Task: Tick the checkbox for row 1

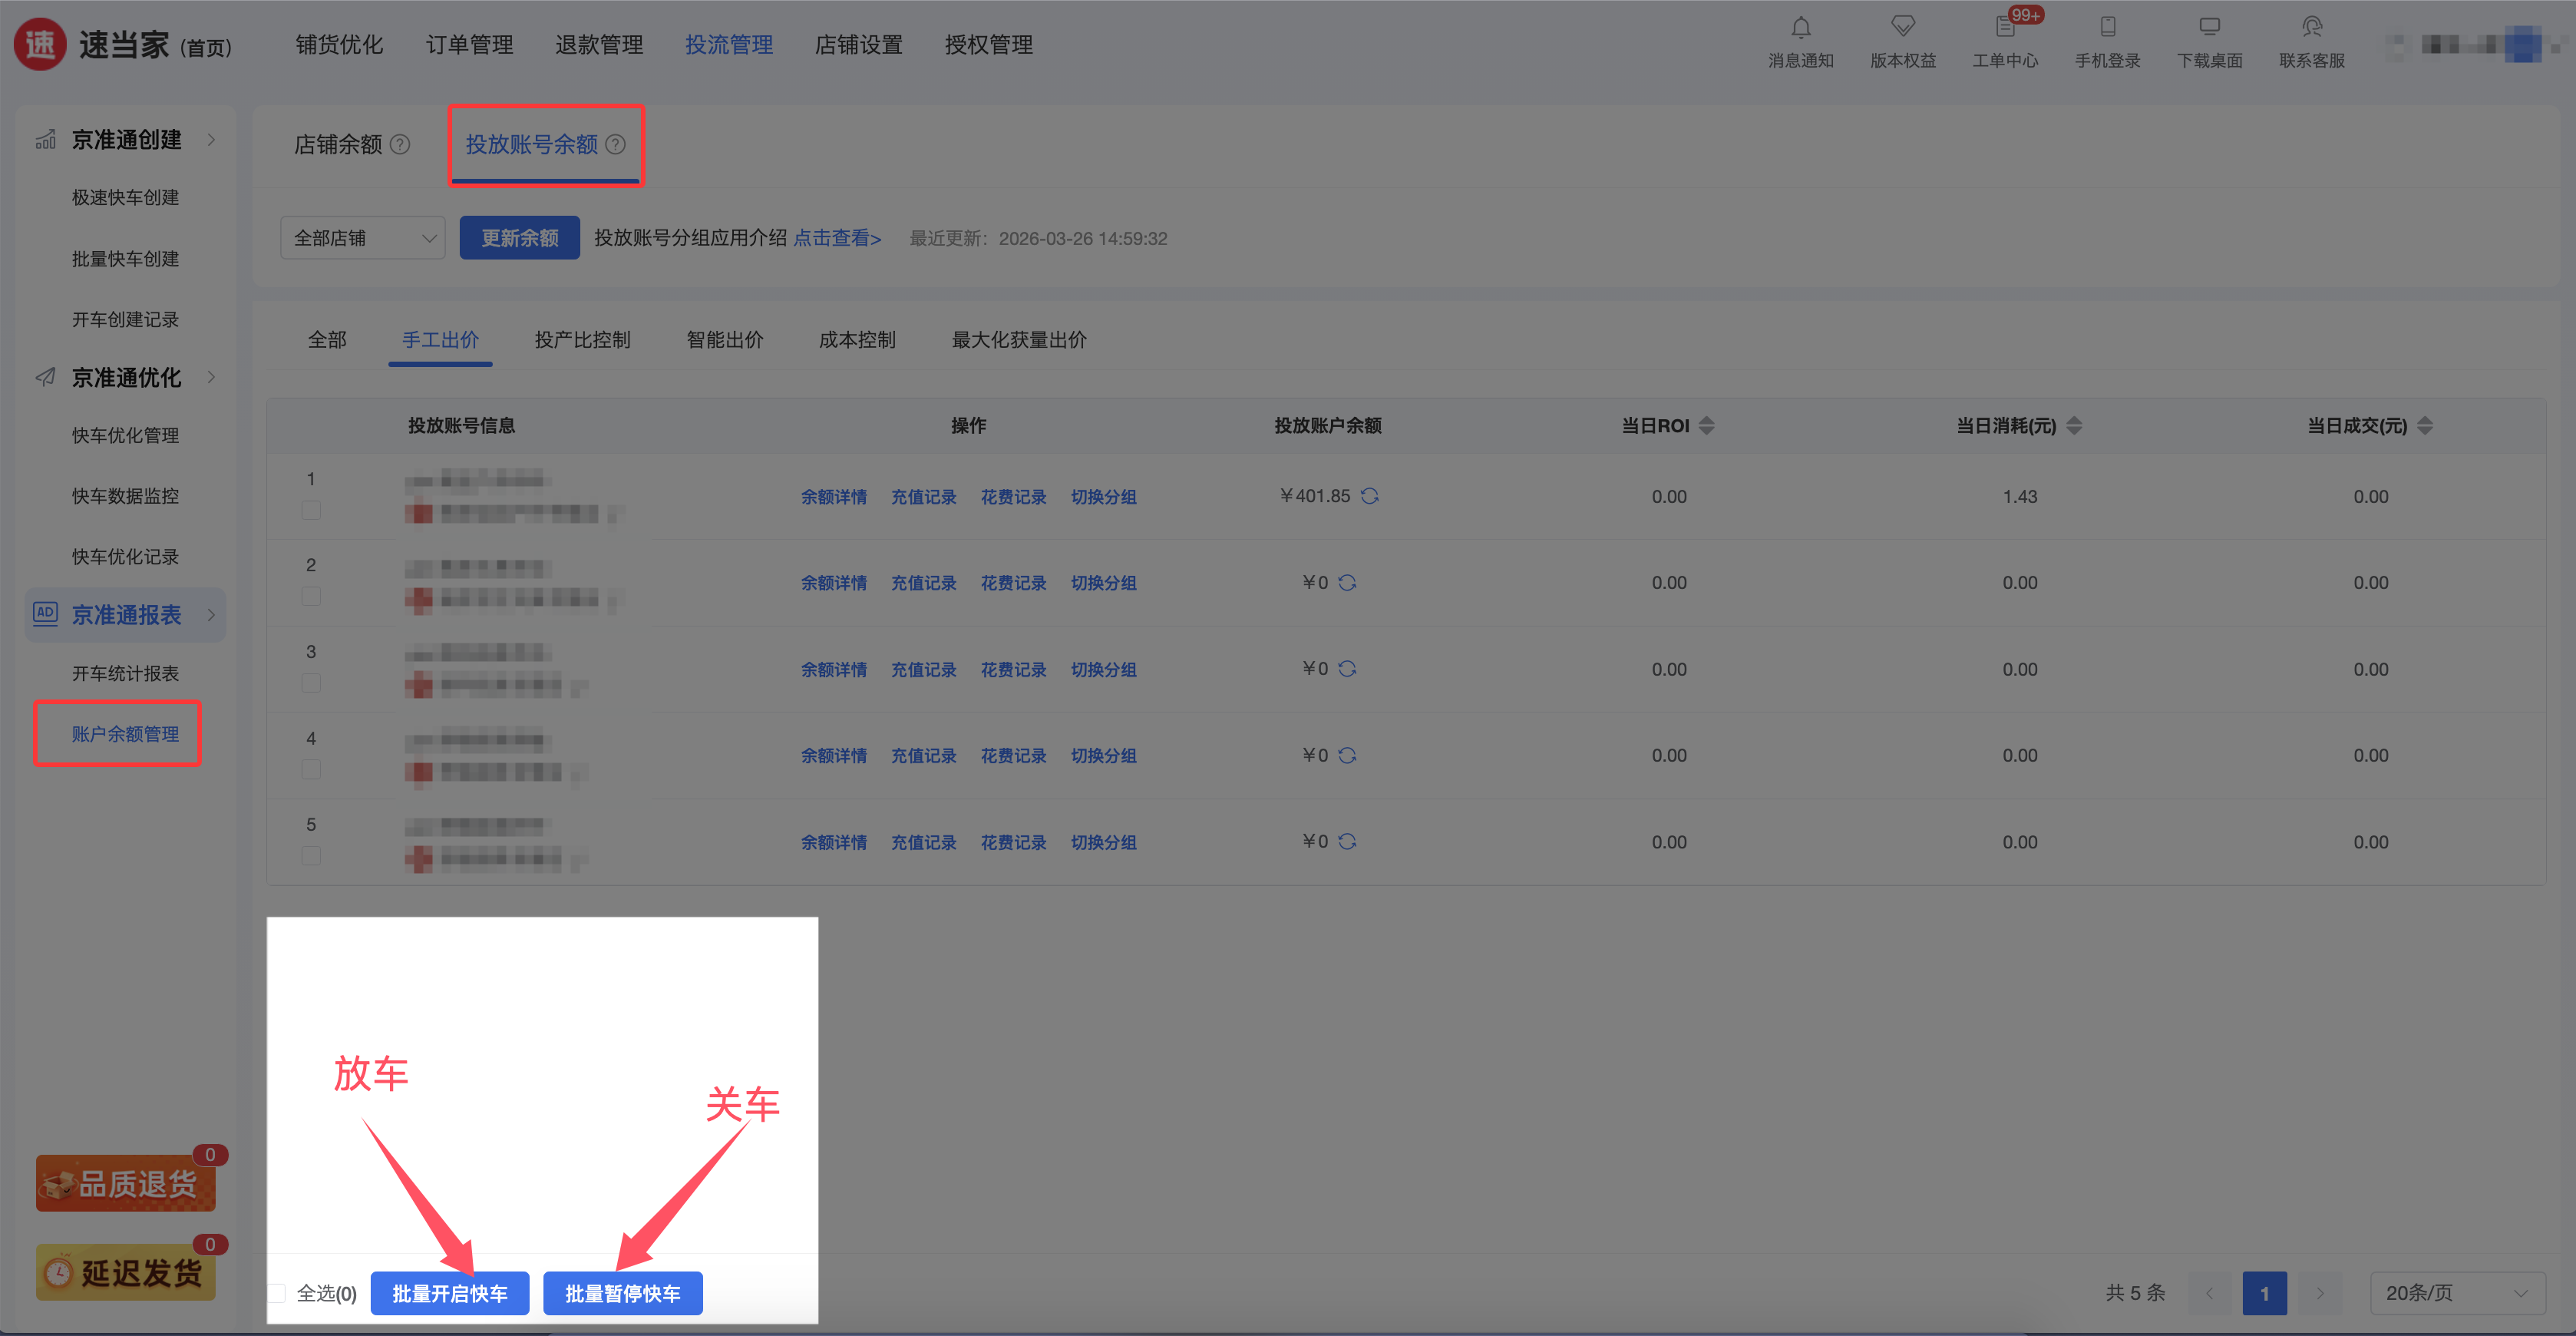Action: point(311,510)
